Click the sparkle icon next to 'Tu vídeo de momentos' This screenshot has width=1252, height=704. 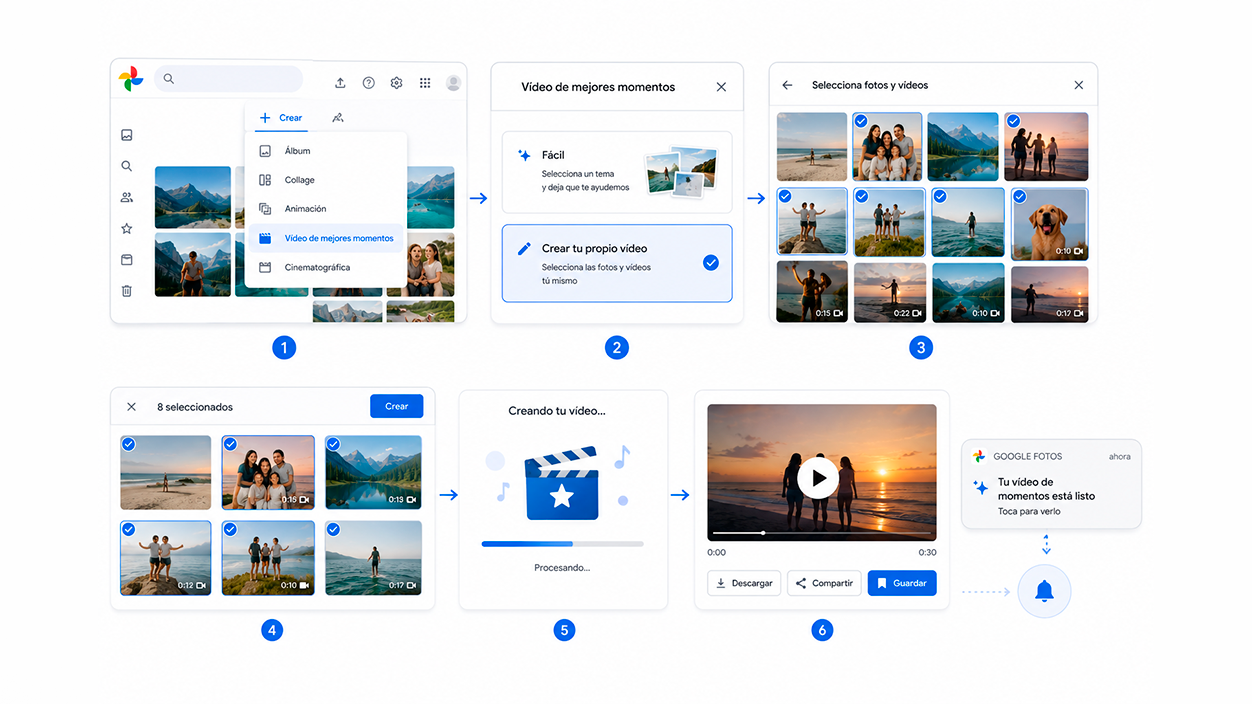[x=981, y=488]
